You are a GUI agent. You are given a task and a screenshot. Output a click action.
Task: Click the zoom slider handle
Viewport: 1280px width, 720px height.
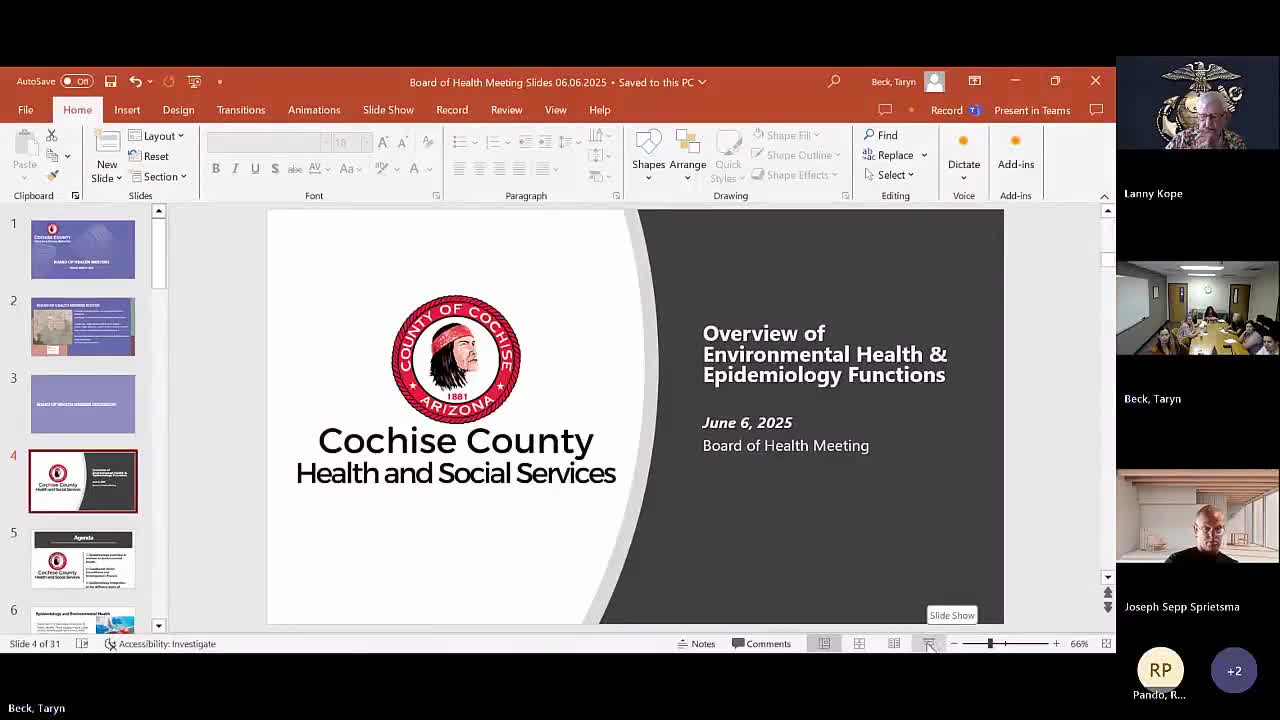point(990,644)
